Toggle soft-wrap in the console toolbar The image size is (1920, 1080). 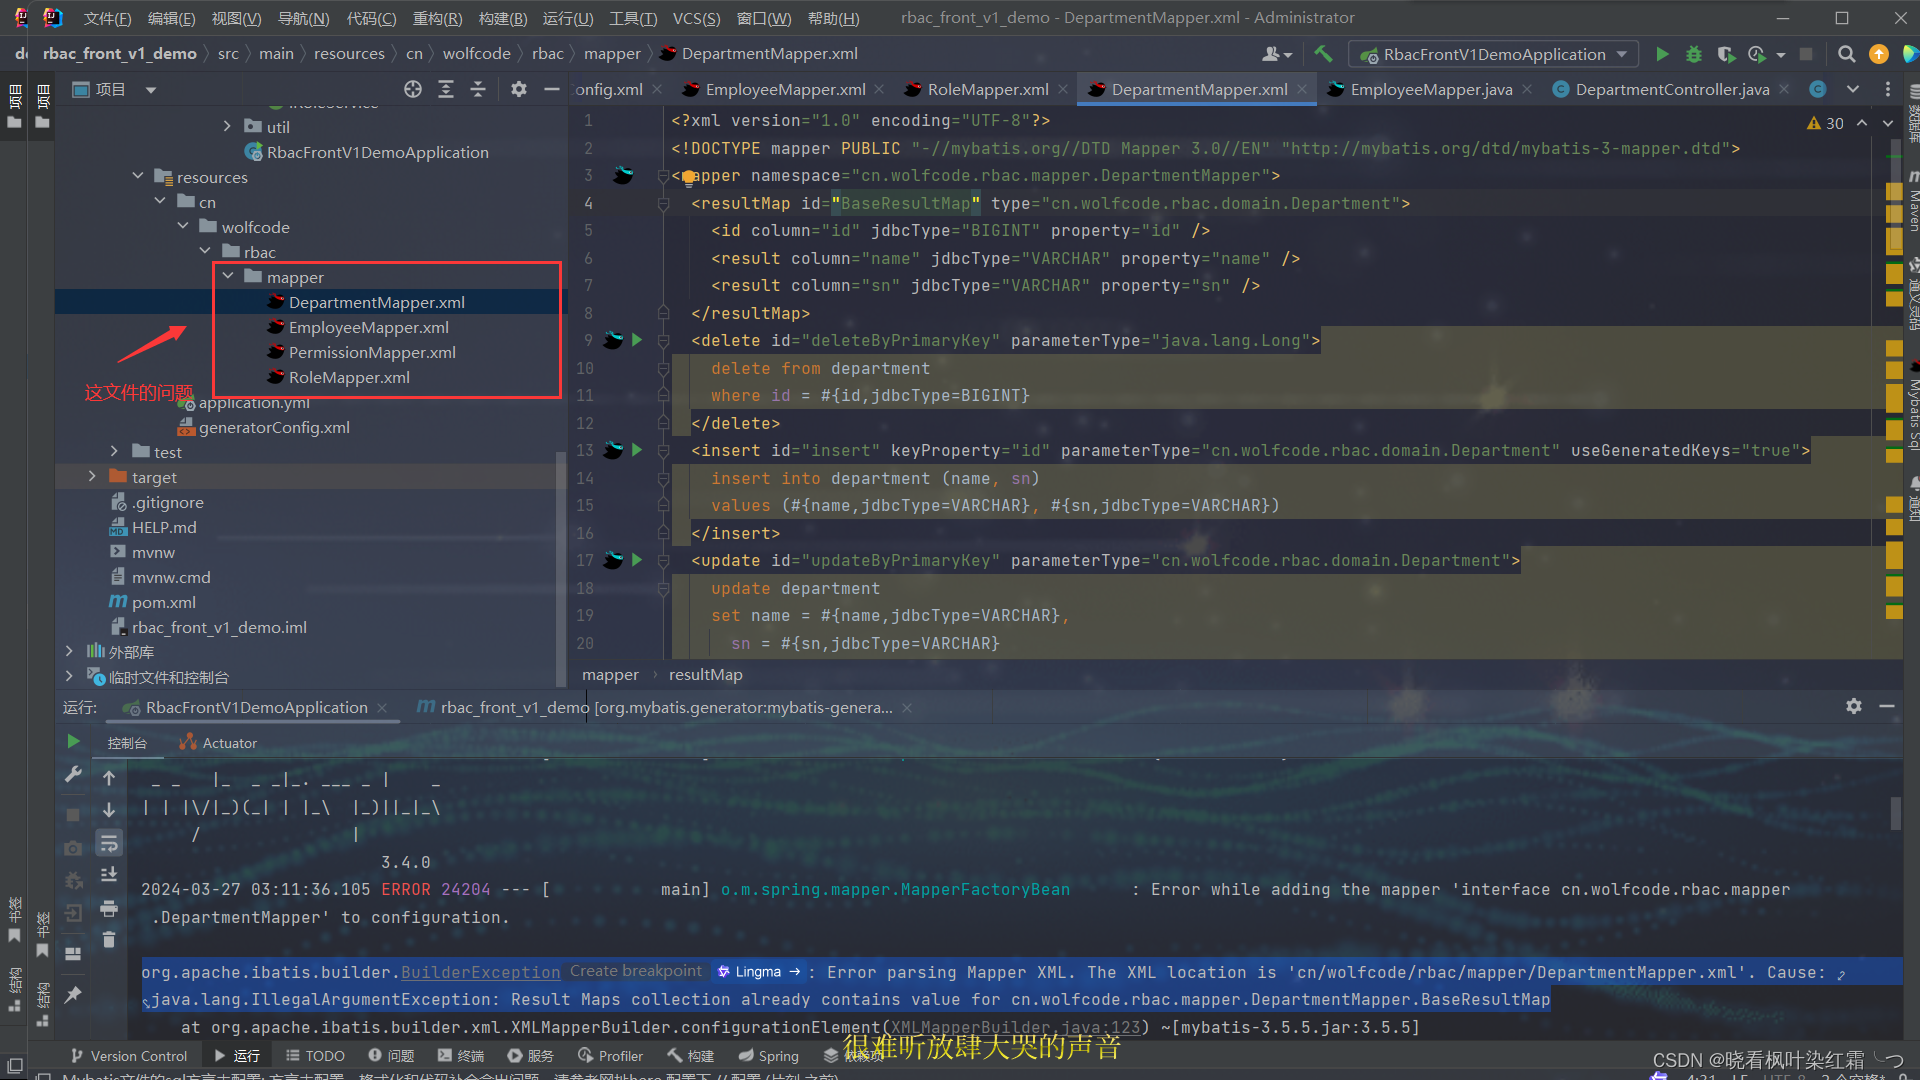109,843
